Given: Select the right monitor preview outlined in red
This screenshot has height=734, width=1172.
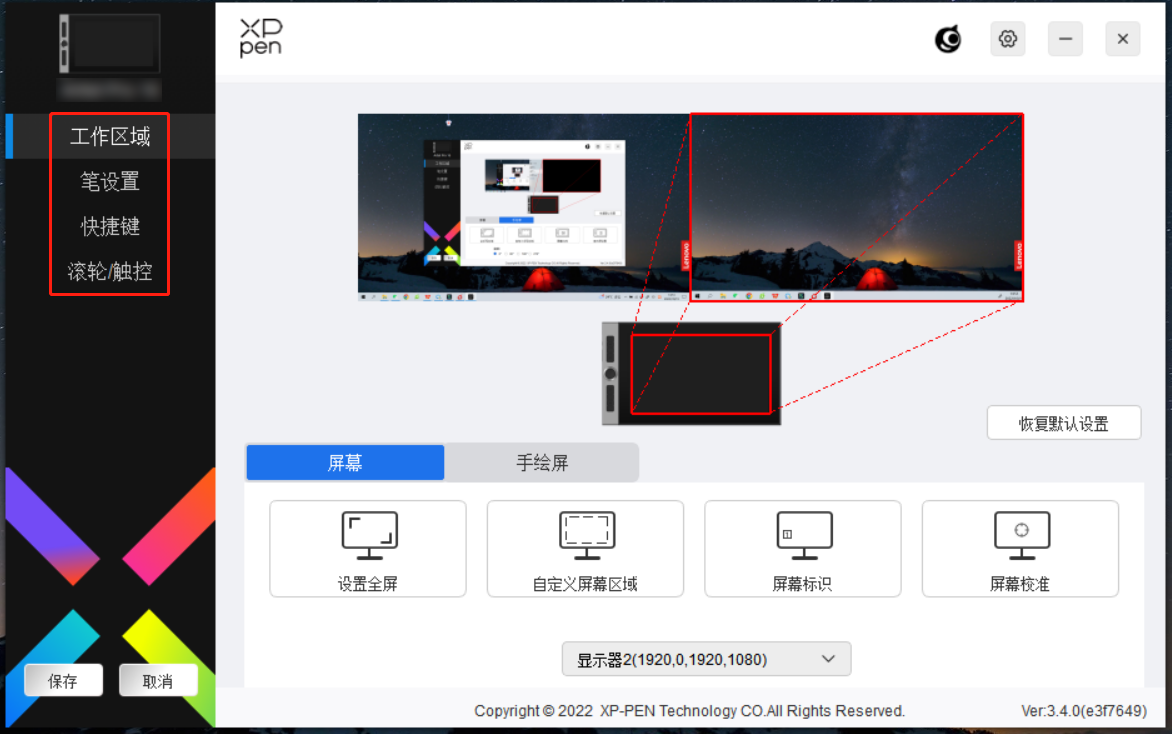Looking at the screenshot, I should click(856, 207).
